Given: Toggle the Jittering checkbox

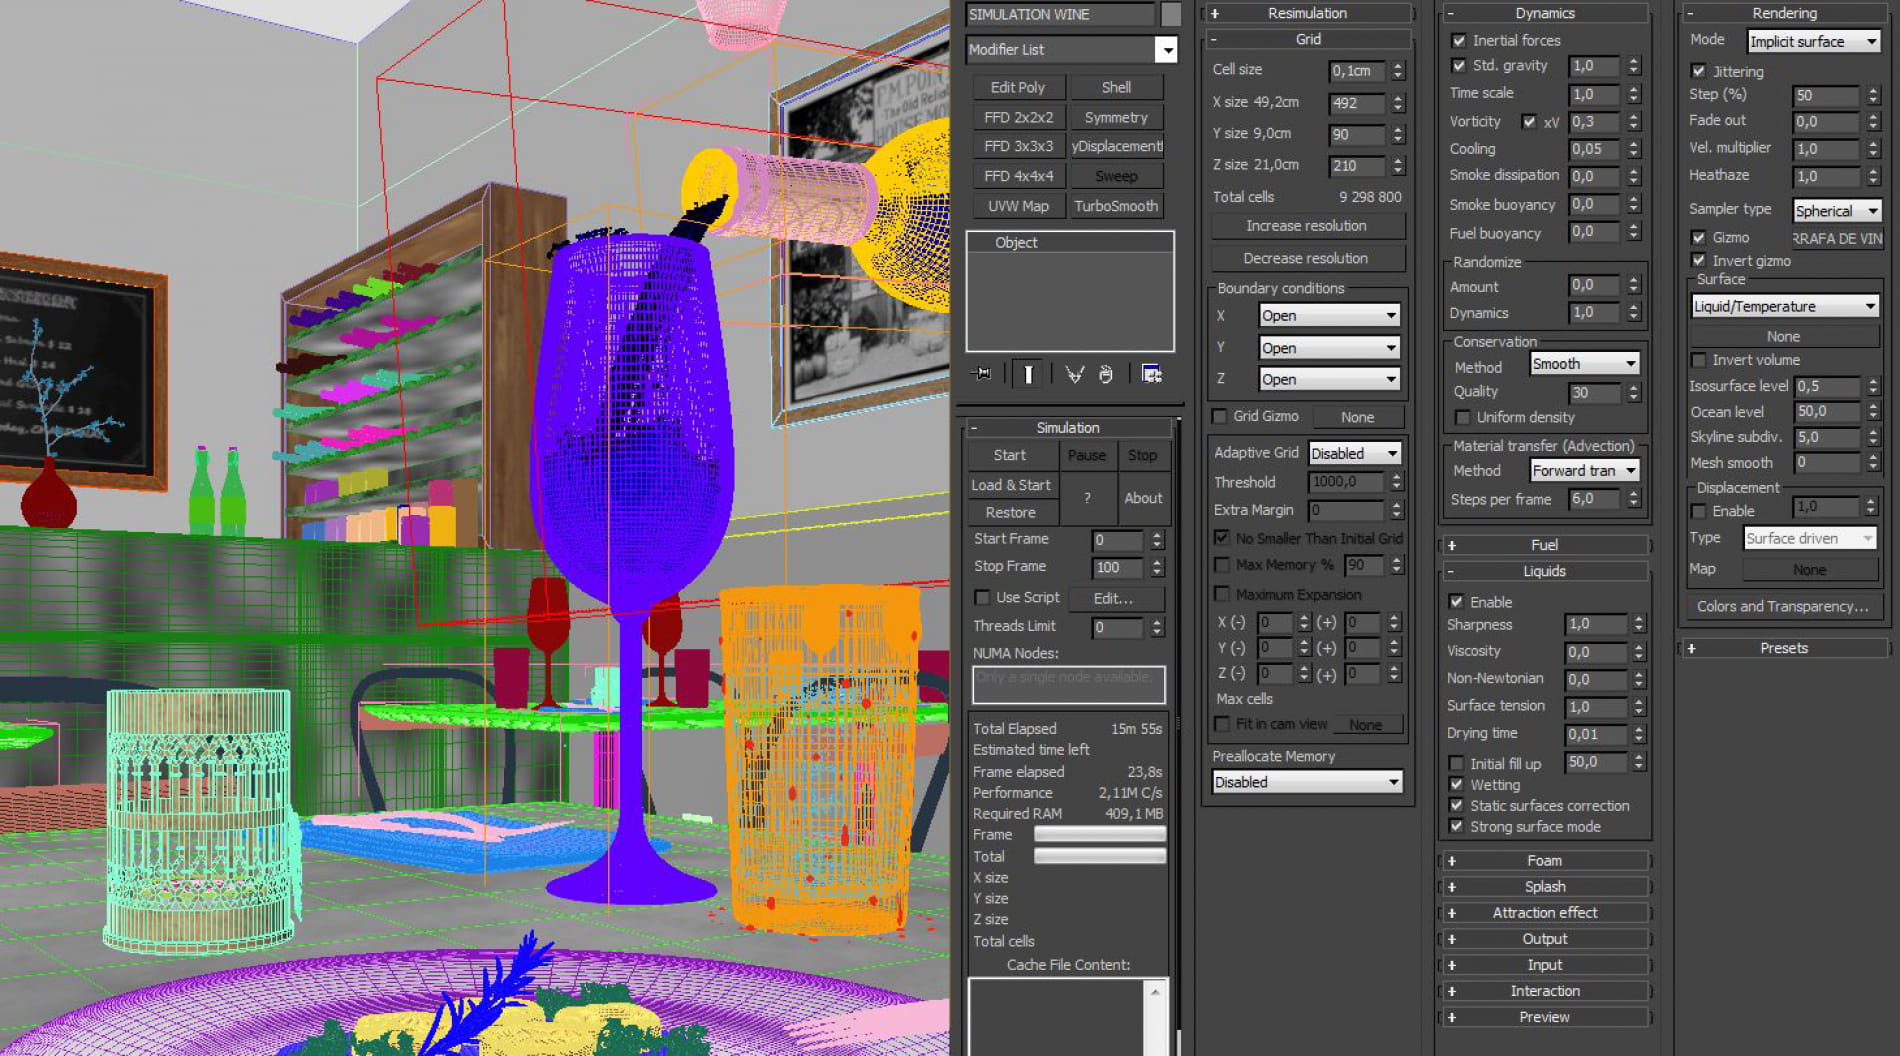Looking at the screenshot, I should [1698, 71].
